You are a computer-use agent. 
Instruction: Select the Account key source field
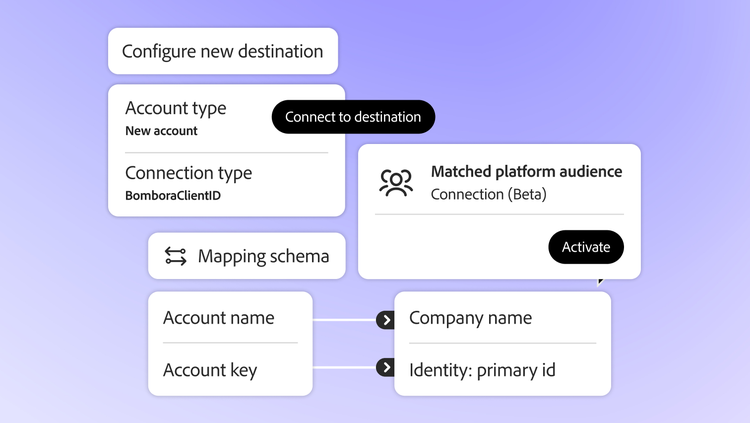[x=210, y=370]
